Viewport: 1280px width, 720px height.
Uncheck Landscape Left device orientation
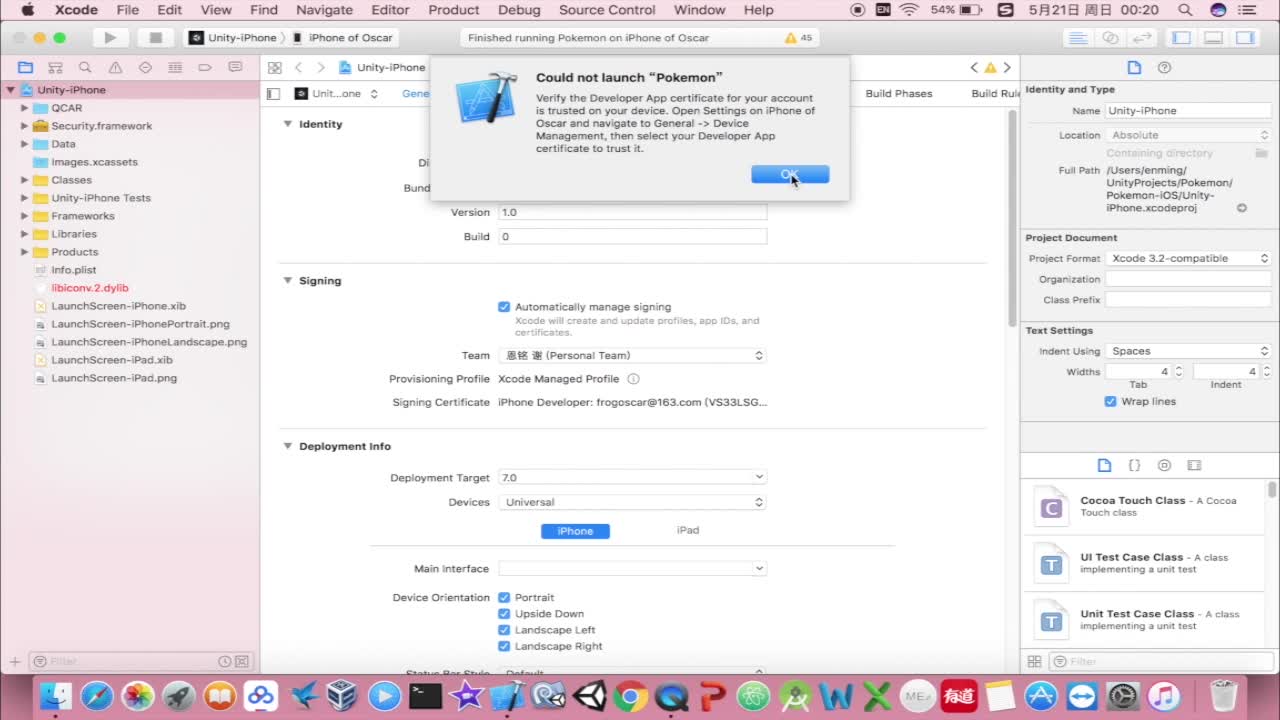point(504,630)
